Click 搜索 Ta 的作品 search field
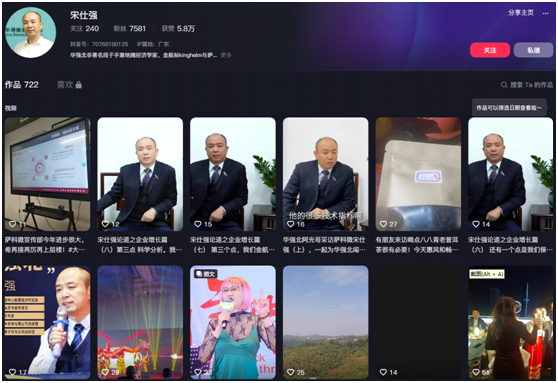558x383 pixels. (x=527, y=85)
